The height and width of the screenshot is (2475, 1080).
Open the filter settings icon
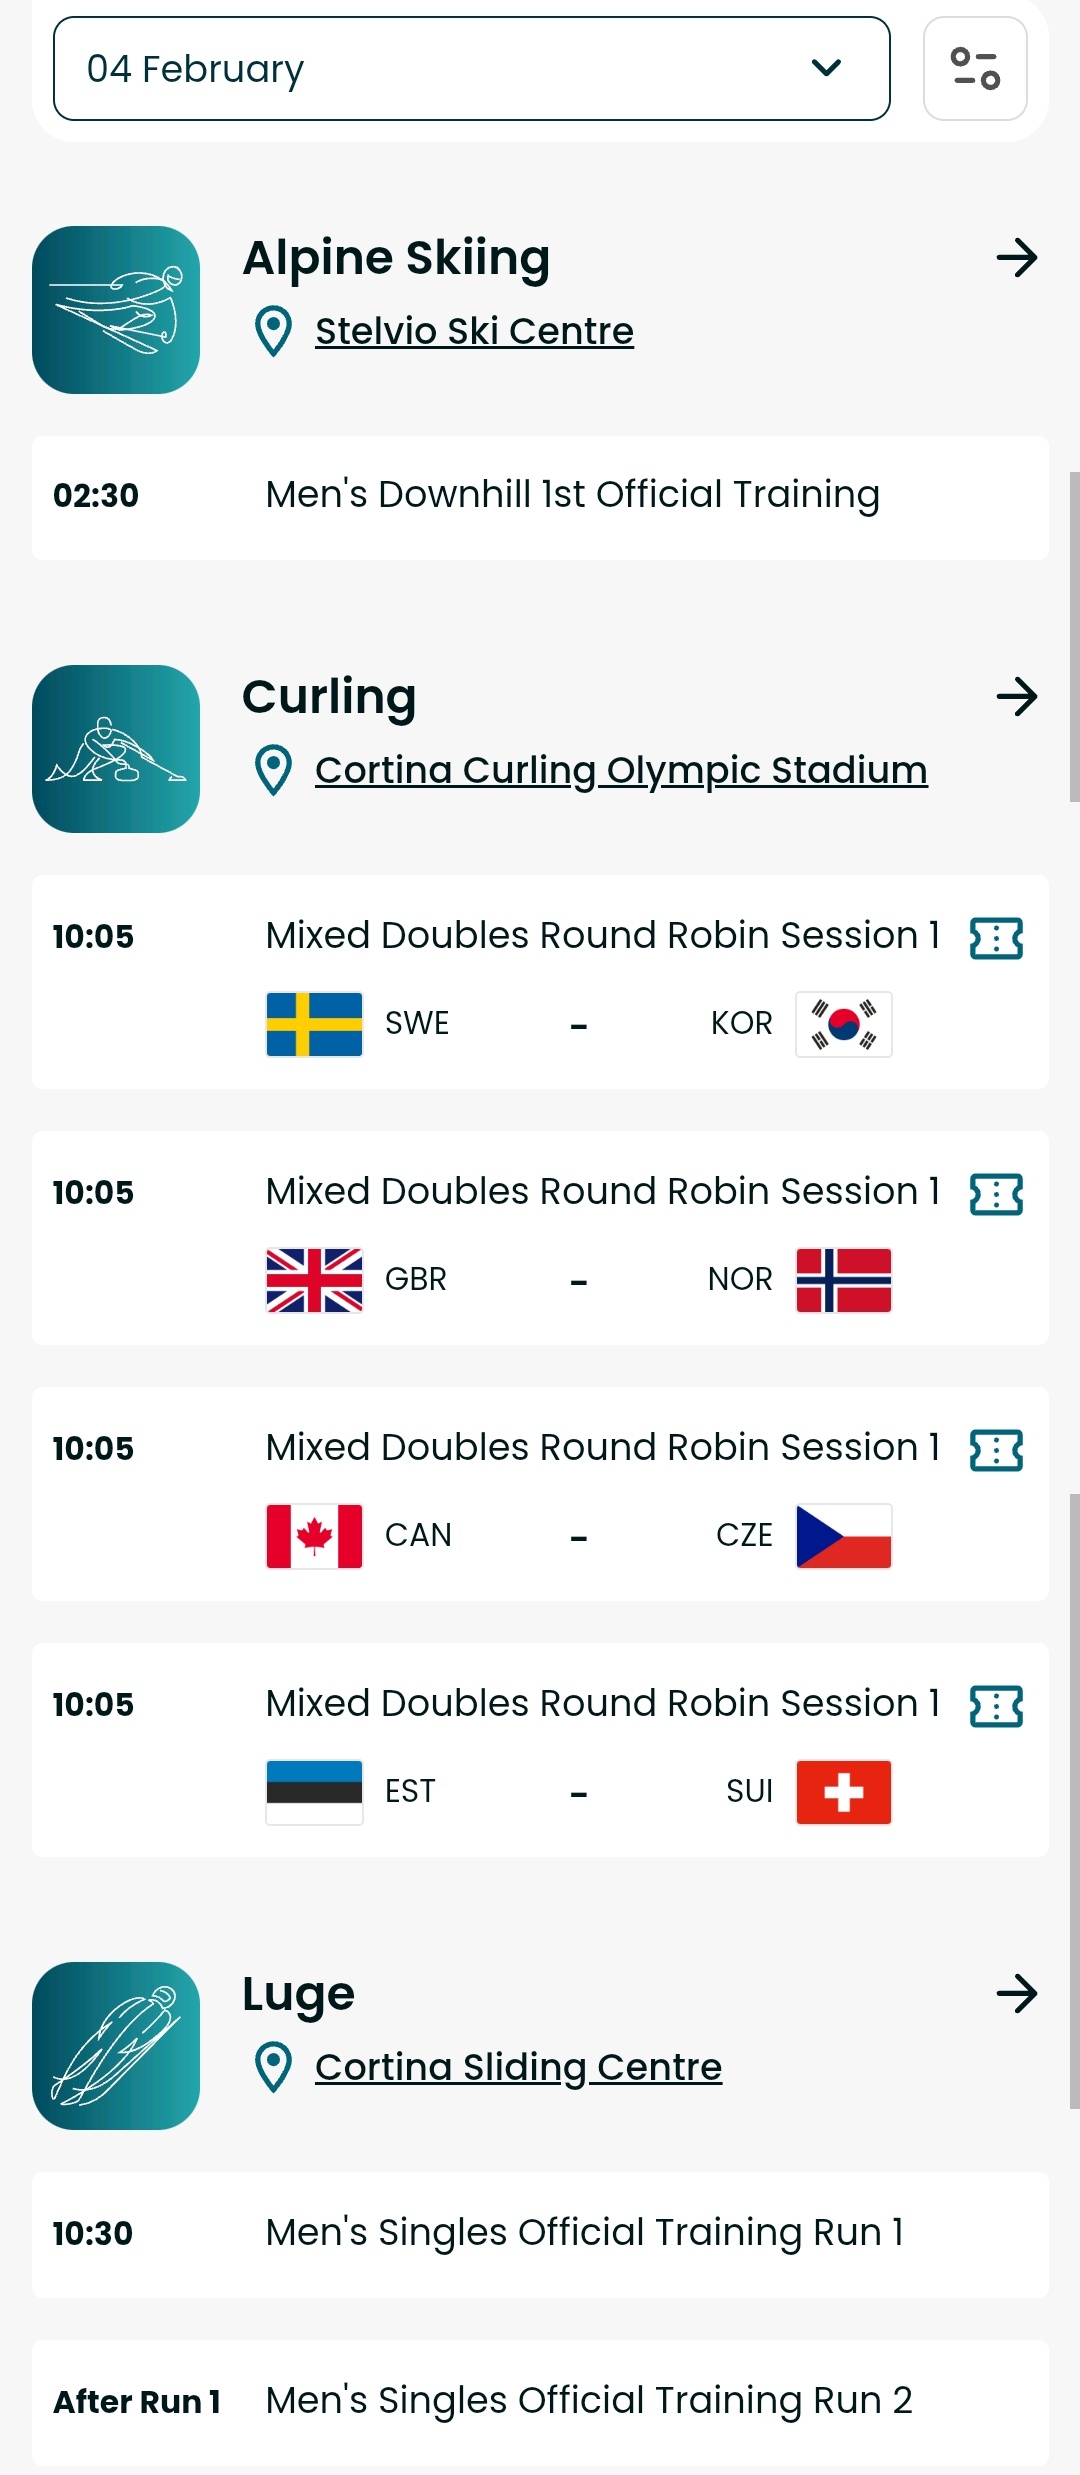click(x=975, y=69)
